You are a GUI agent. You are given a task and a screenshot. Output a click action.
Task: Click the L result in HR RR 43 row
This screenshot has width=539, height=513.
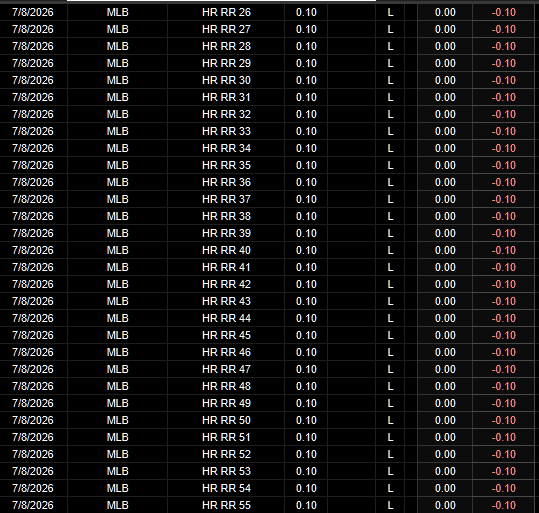(x=390, y=301)
